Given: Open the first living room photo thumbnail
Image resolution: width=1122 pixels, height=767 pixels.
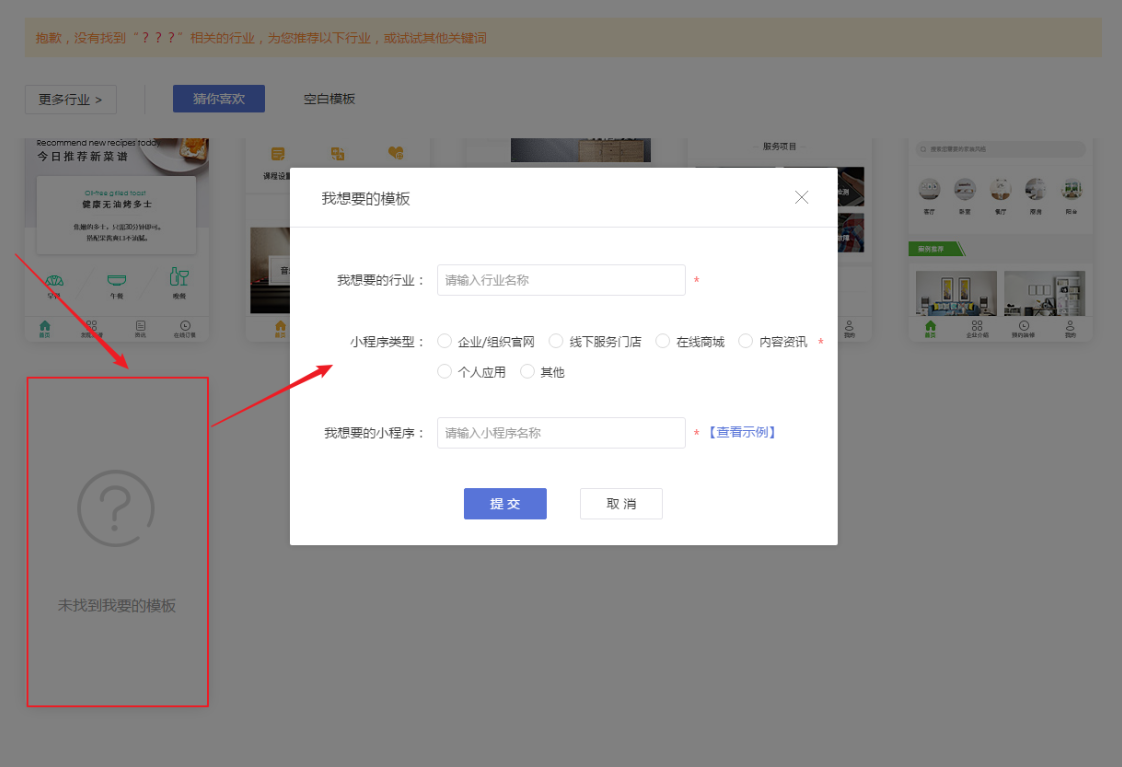Looking at the screenshot, I should (956, 293).
